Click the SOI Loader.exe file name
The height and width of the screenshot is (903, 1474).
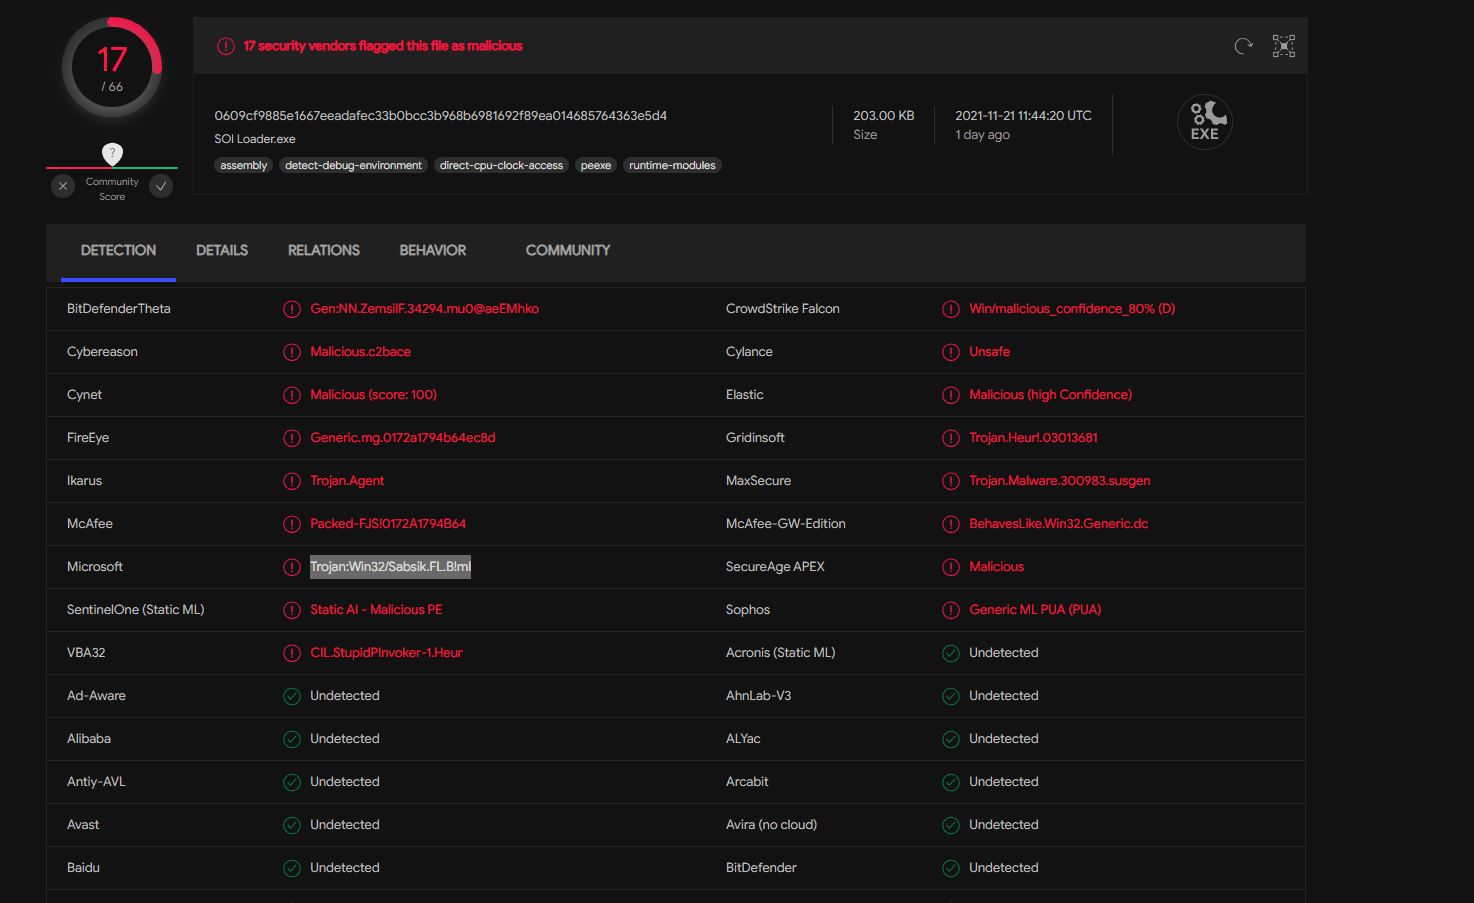pyautogui.click(x=255, y=139)
